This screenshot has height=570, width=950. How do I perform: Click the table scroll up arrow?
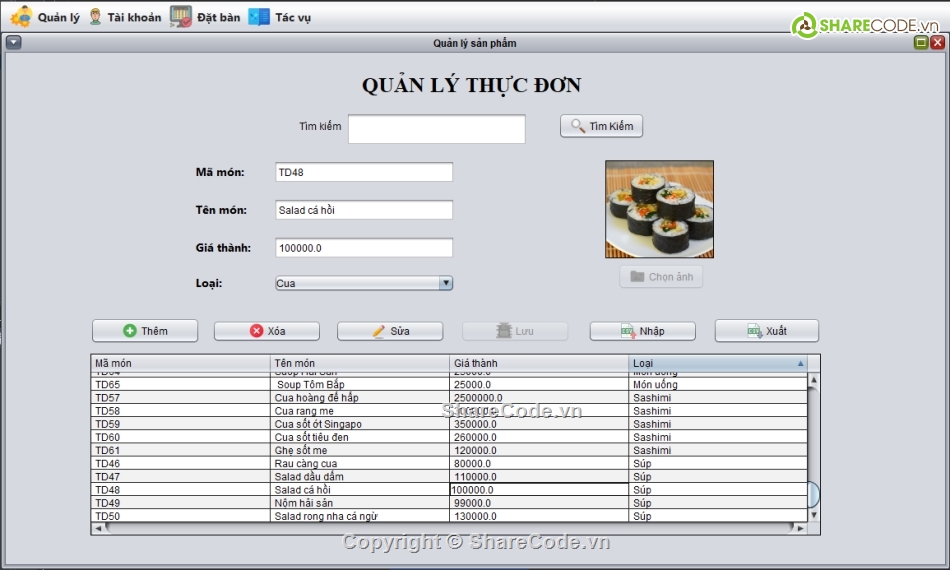[814, 380]
